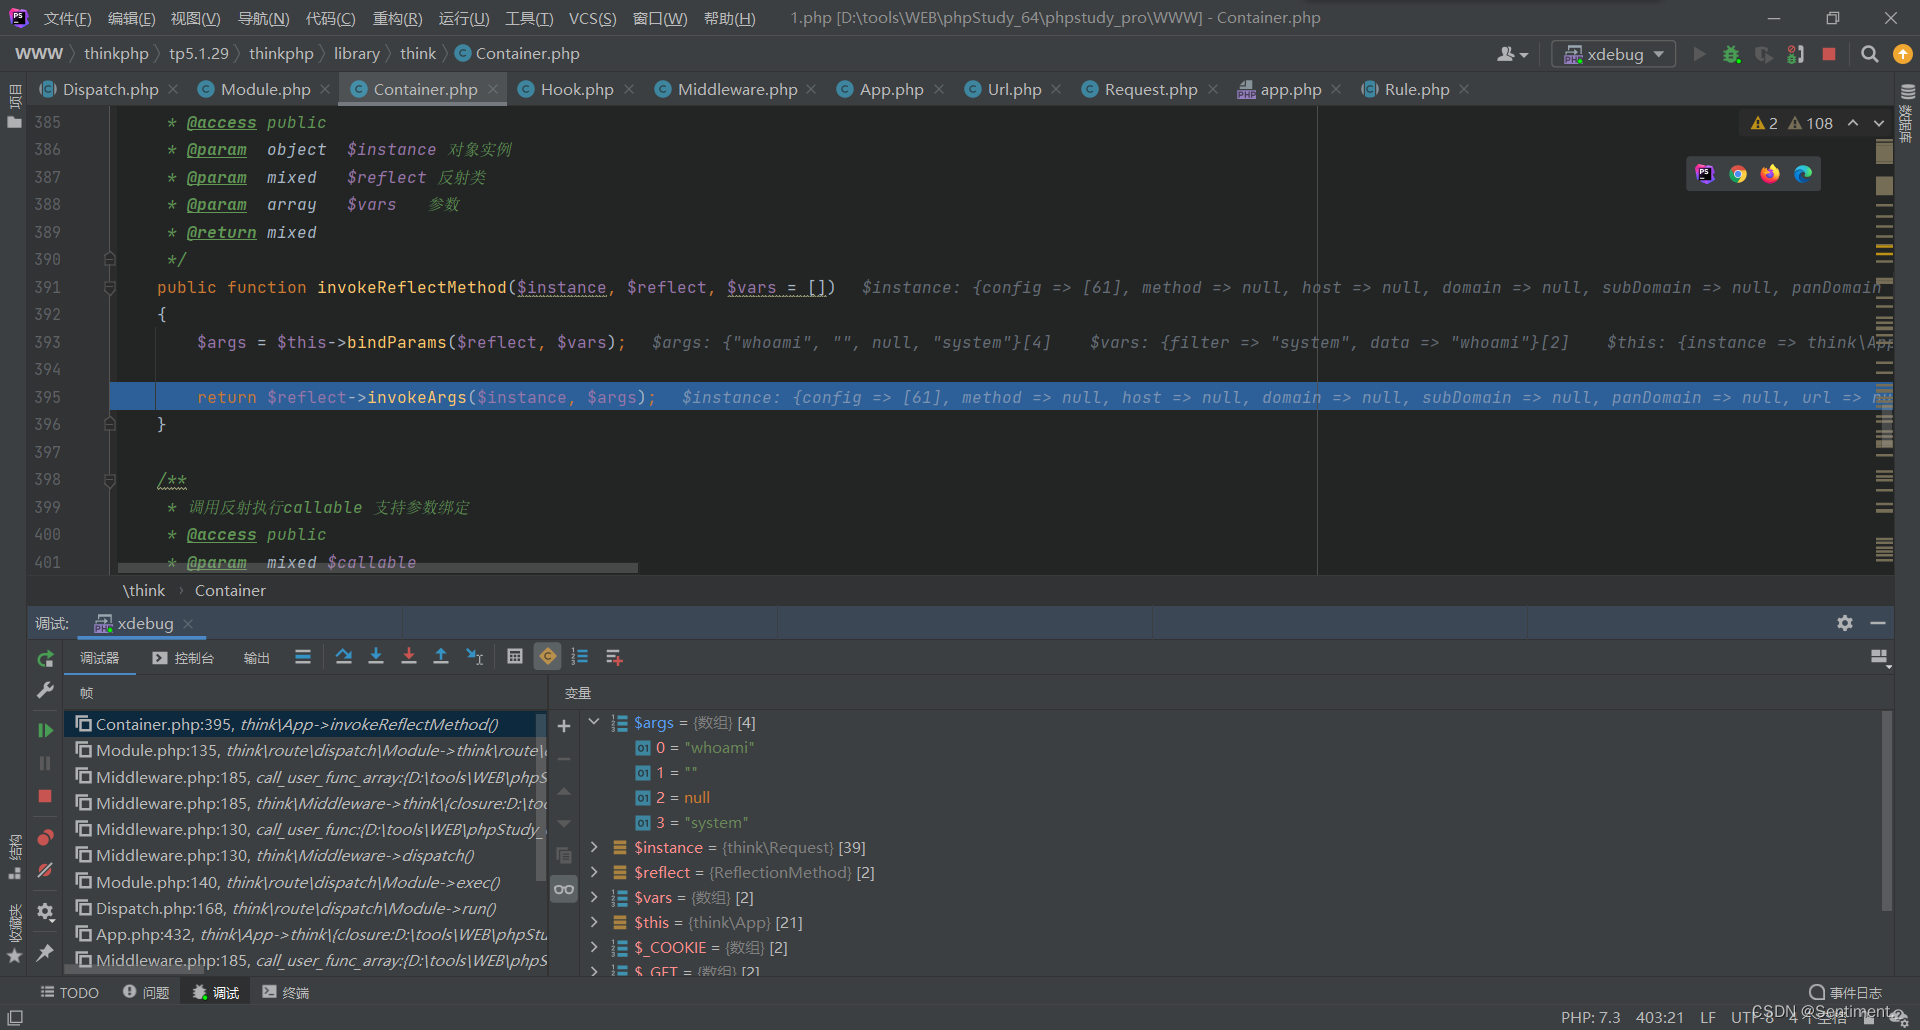Open the user account dropdown
This screenshot has height=1030, width=1920.
click(1512, 54)
